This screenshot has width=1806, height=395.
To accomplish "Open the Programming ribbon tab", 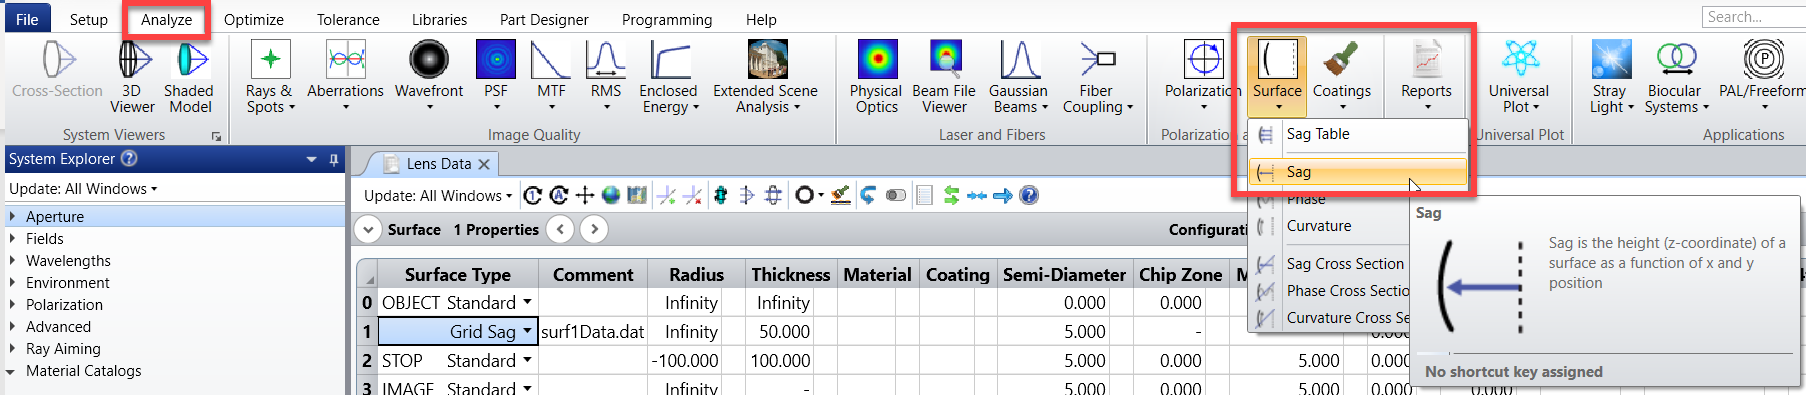I will (667, 19).
